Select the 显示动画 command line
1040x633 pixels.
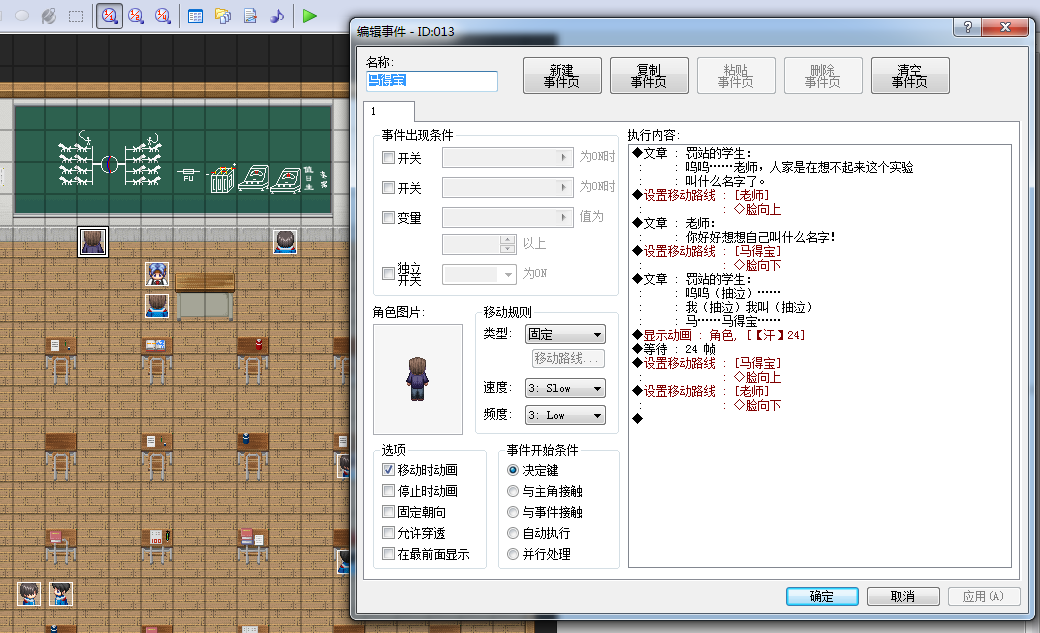[720, 335]
